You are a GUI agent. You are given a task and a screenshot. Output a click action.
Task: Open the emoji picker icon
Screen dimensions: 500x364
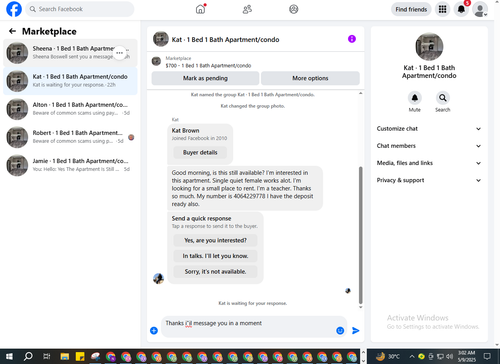click(x=340, y=330)
